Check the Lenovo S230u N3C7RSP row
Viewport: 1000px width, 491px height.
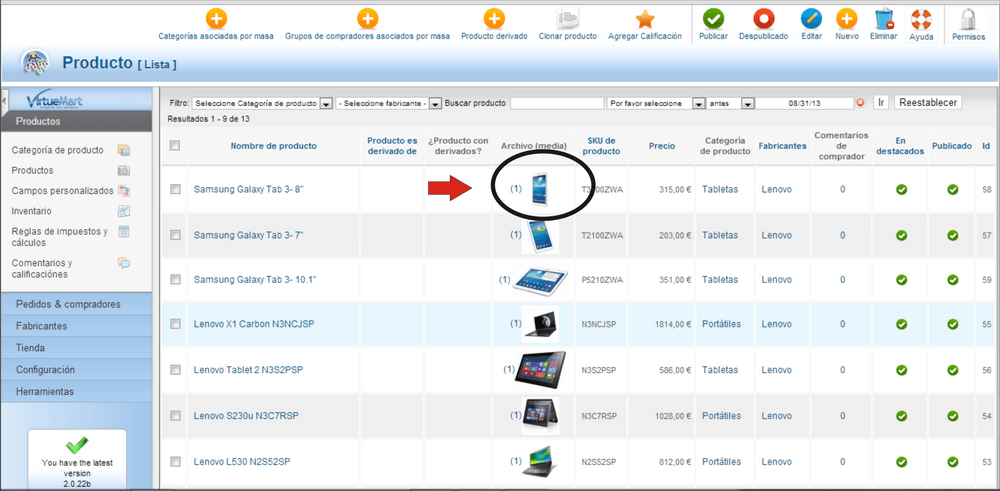(x=175, y=416)
